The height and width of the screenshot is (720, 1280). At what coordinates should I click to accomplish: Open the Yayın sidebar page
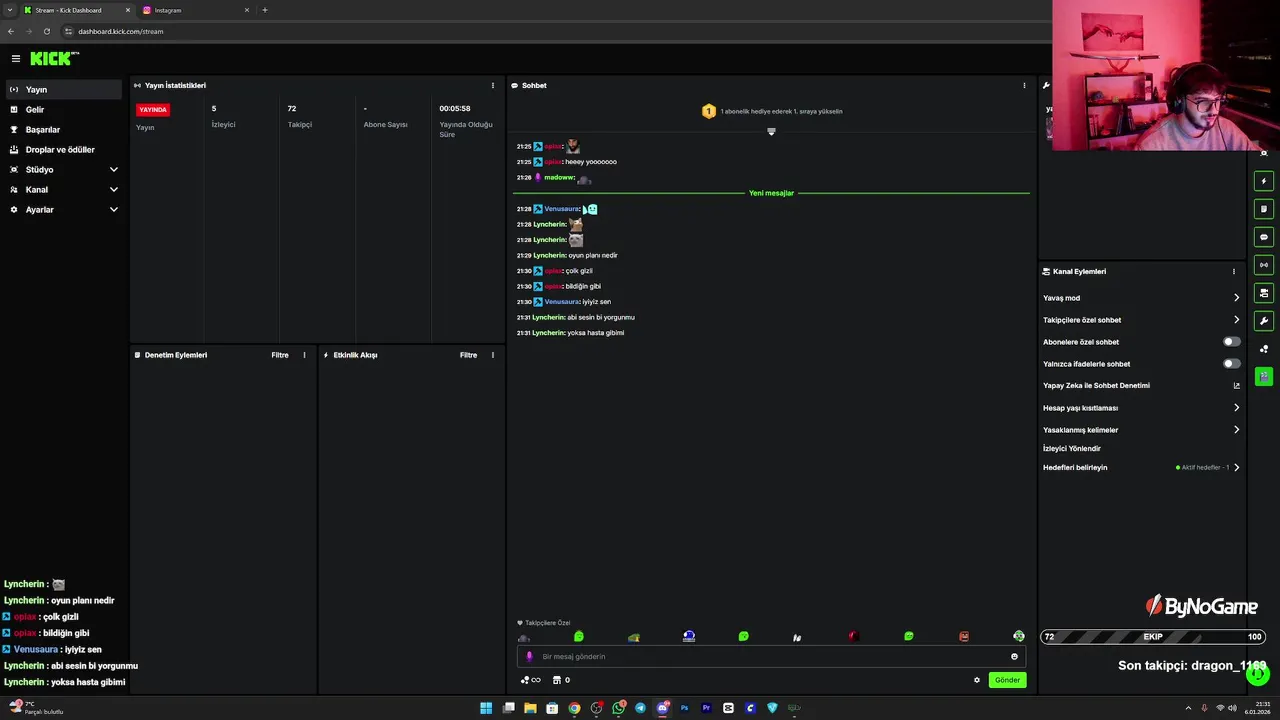[64, 89]
